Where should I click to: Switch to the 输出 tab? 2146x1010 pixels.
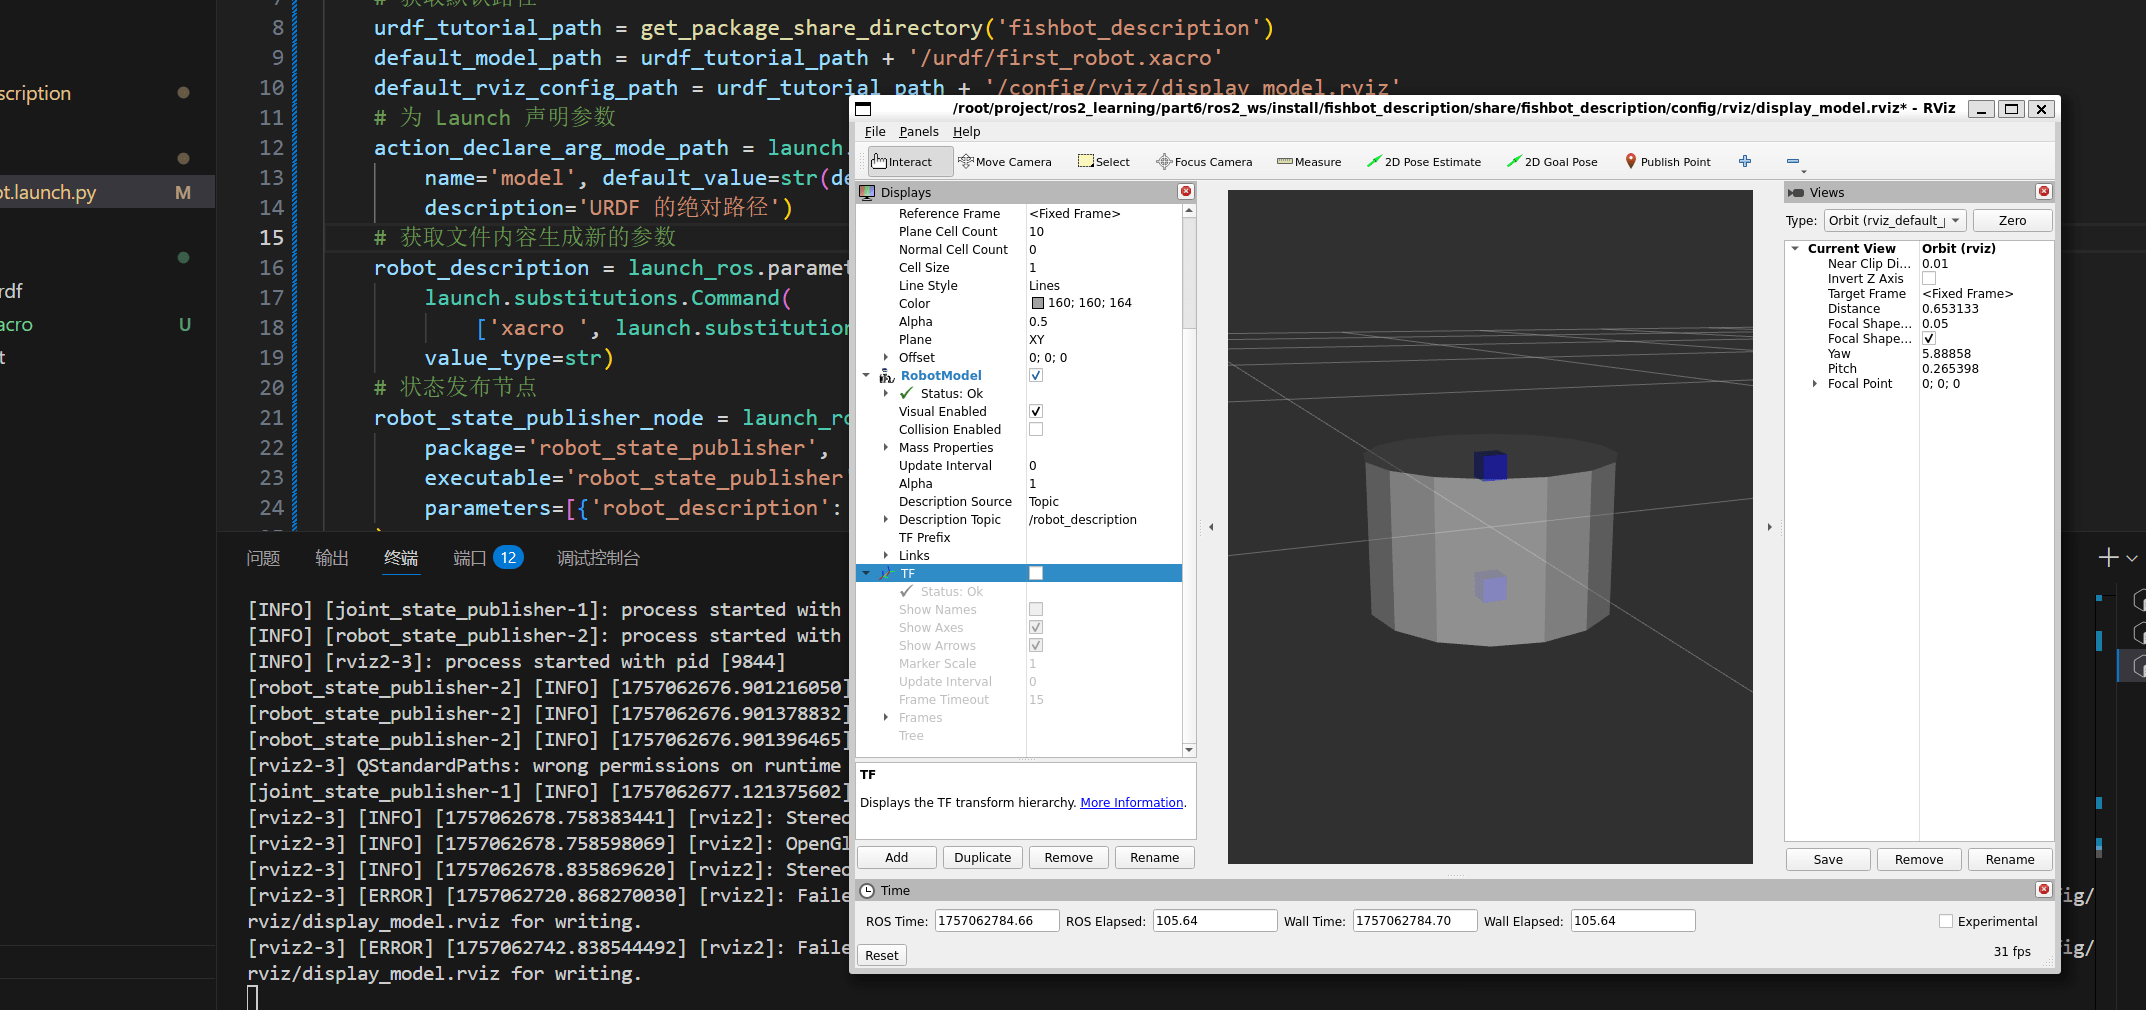click(x=332, y=558)
